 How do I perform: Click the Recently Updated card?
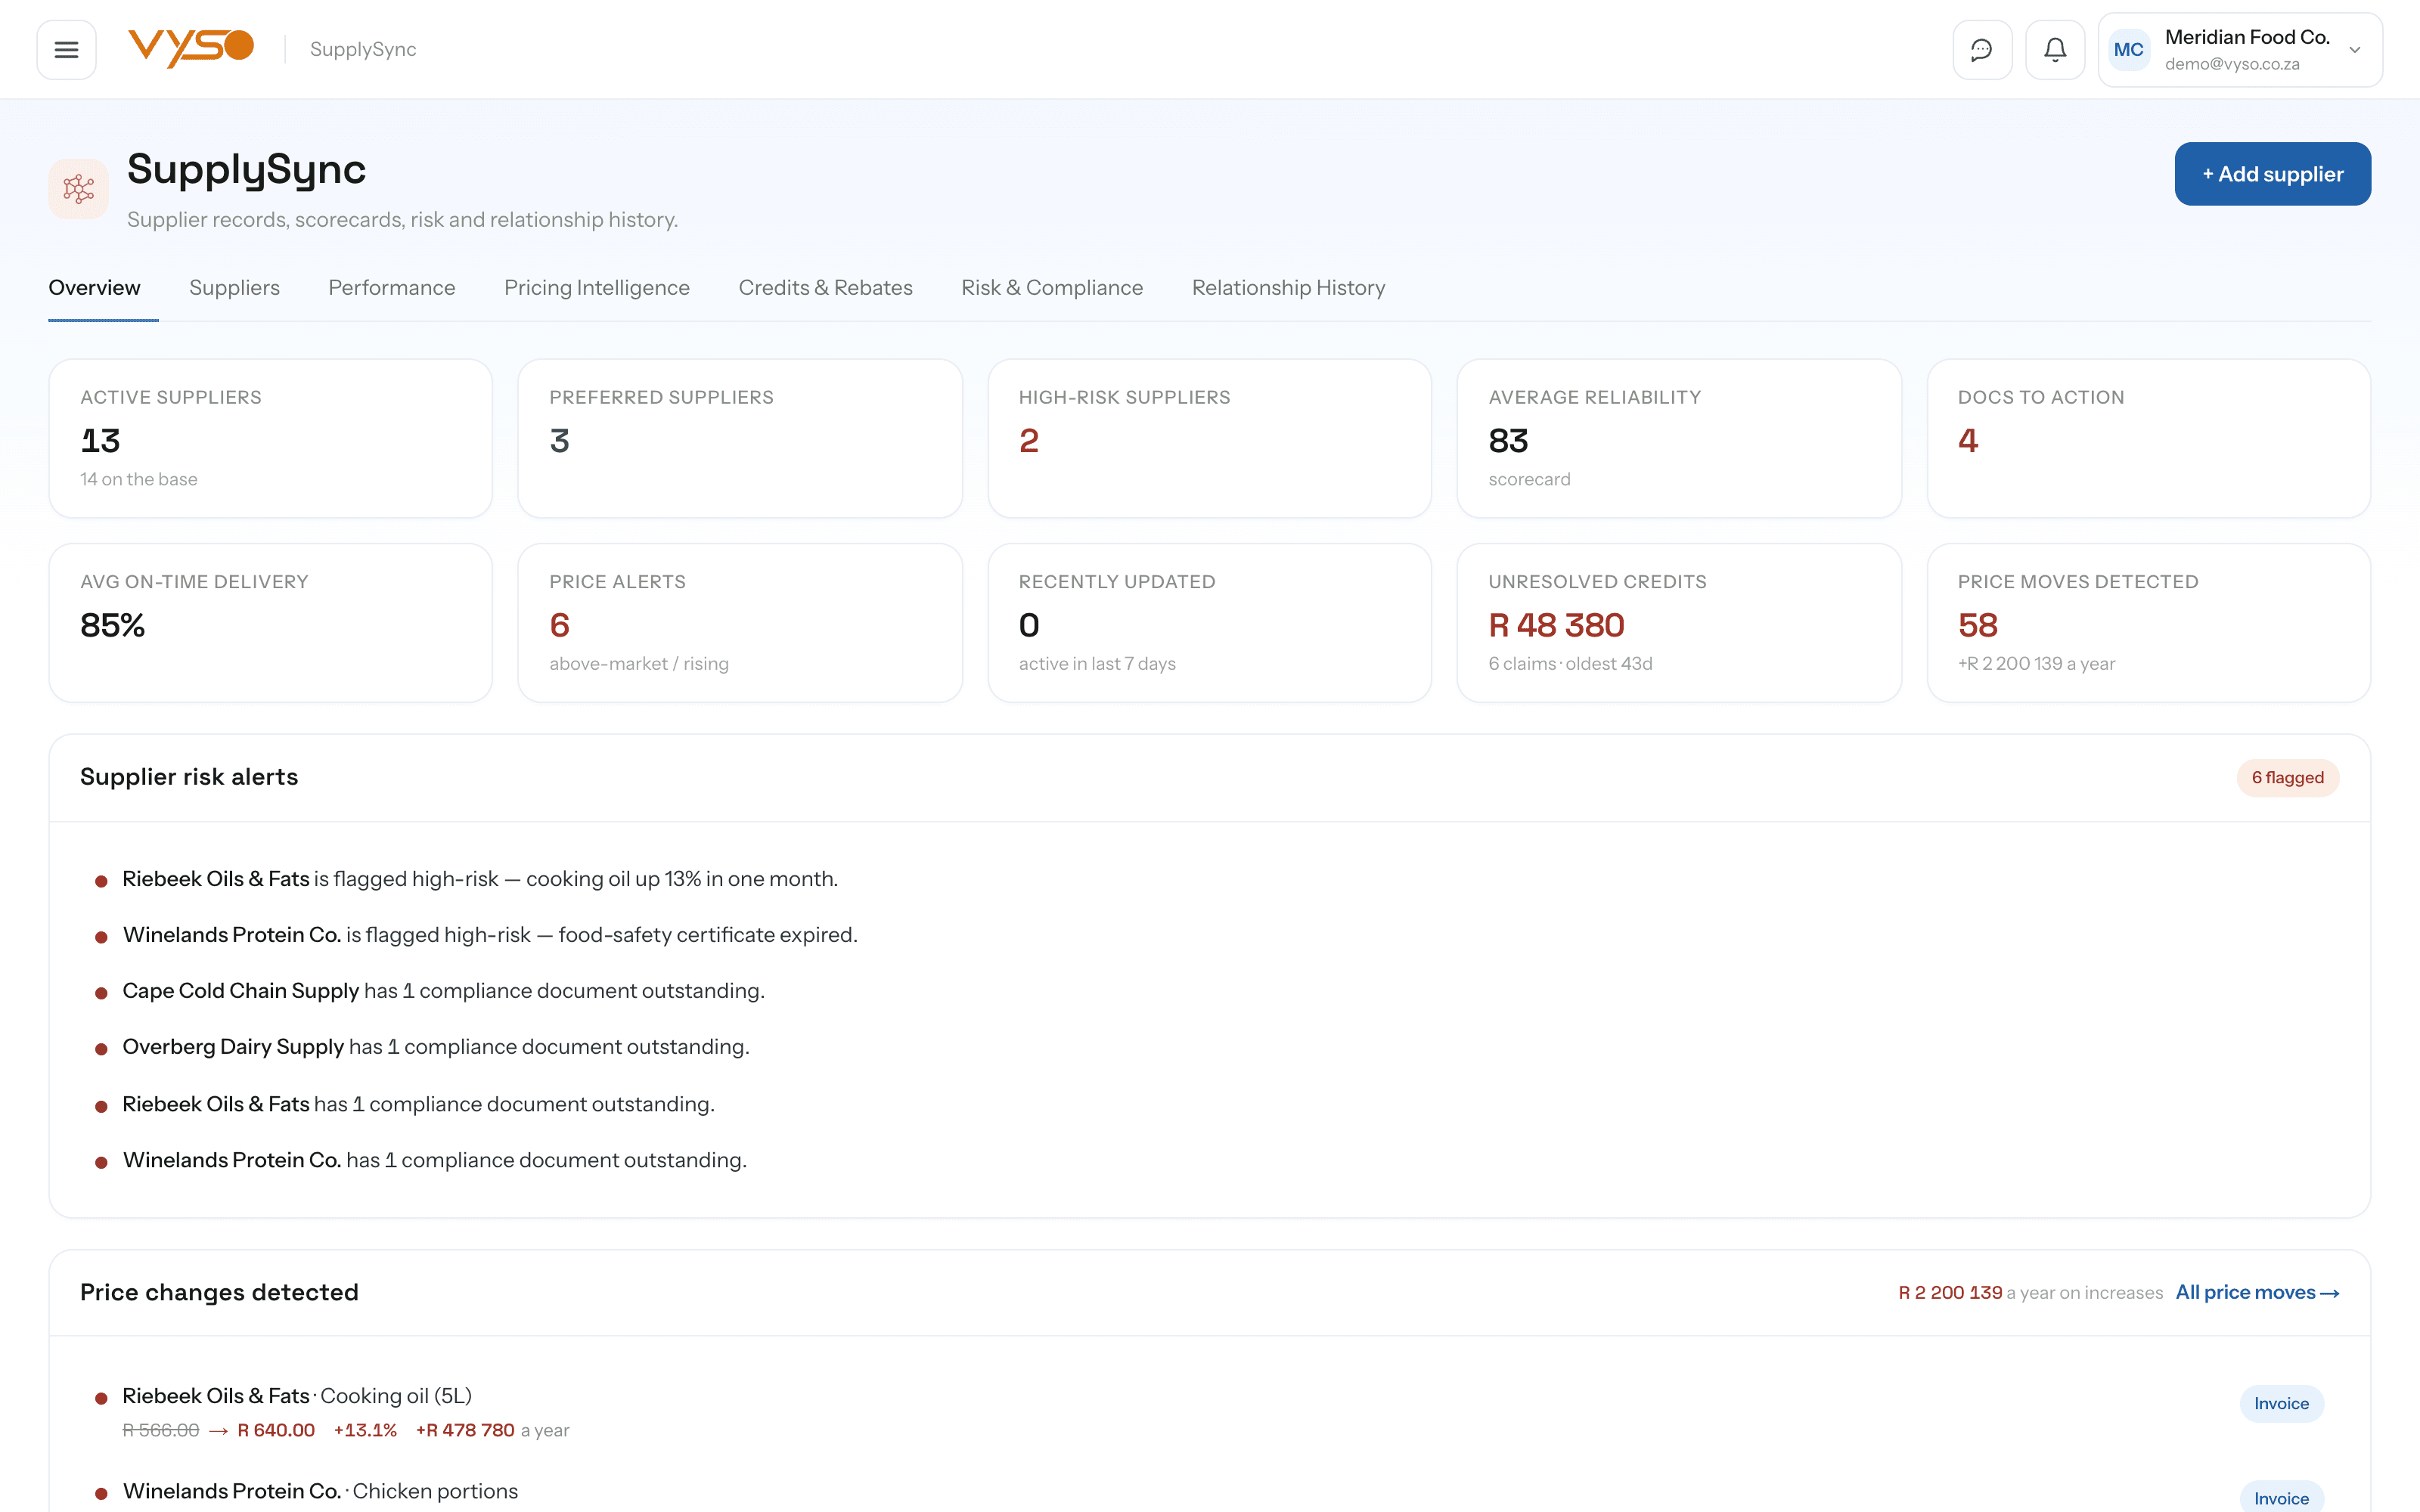click(1209, 622)
